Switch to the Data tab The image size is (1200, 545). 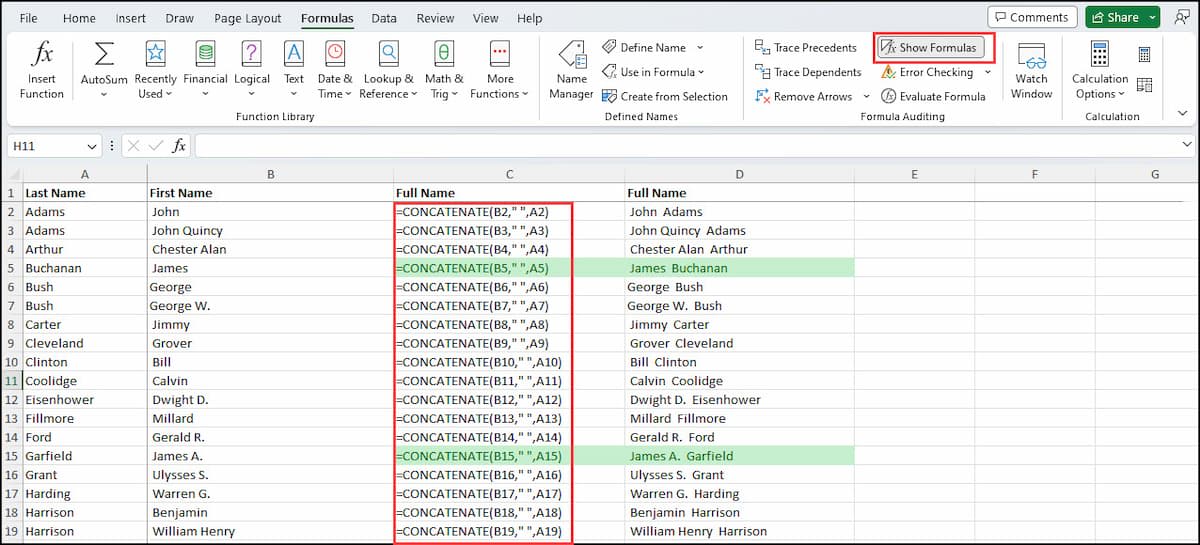[x=384, y=18]
